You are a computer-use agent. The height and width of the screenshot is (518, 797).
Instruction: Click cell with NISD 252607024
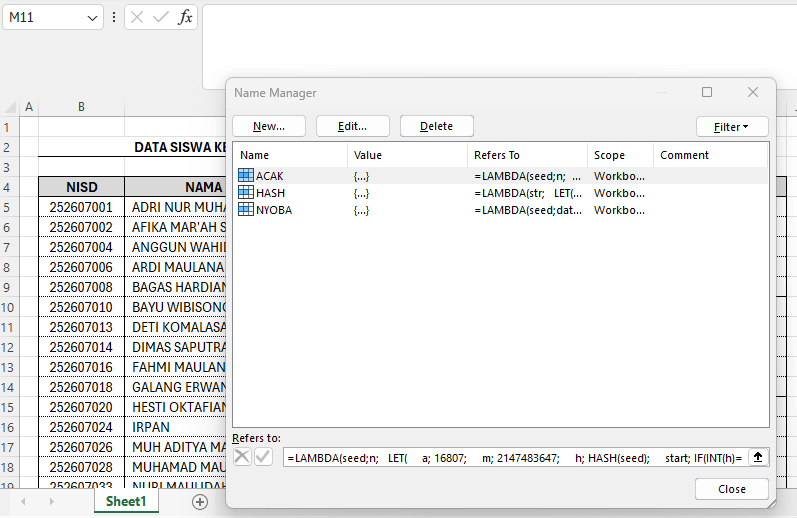pyautogui.click(x=81, y=428)
